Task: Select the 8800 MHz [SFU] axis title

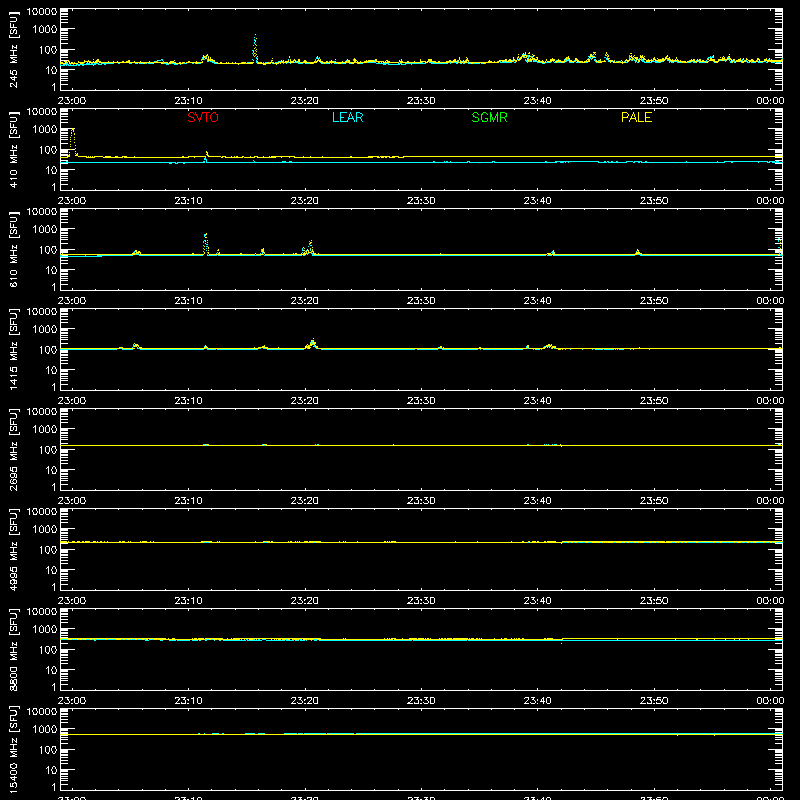Action: coord(13,649)
